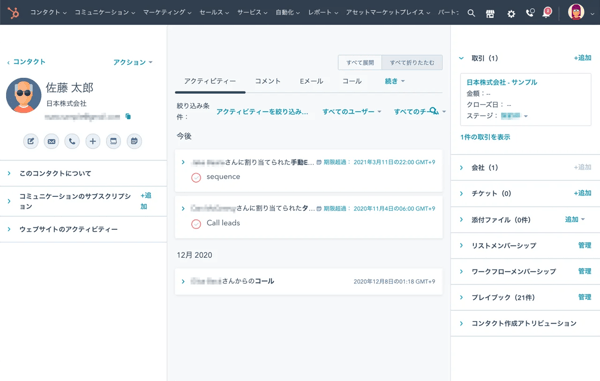600x381 pixels.
Task: Switch to the アクティビティー tab
Action: (210, 81)
